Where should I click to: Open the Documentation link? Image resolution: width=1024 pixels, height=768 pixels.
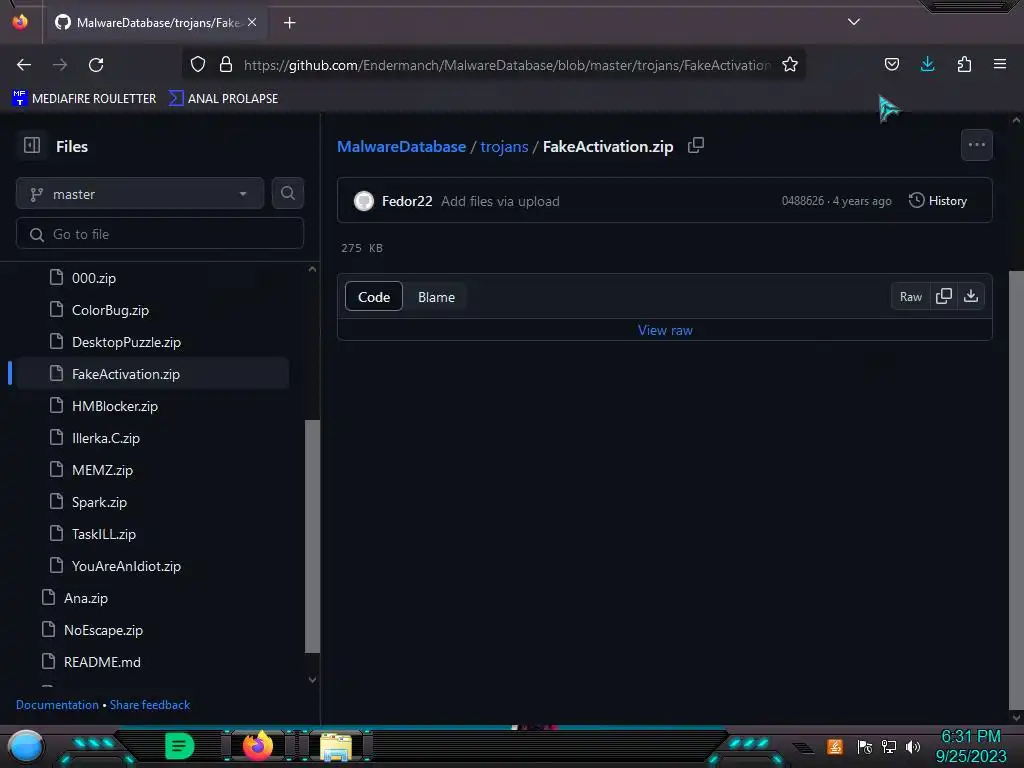57,705
